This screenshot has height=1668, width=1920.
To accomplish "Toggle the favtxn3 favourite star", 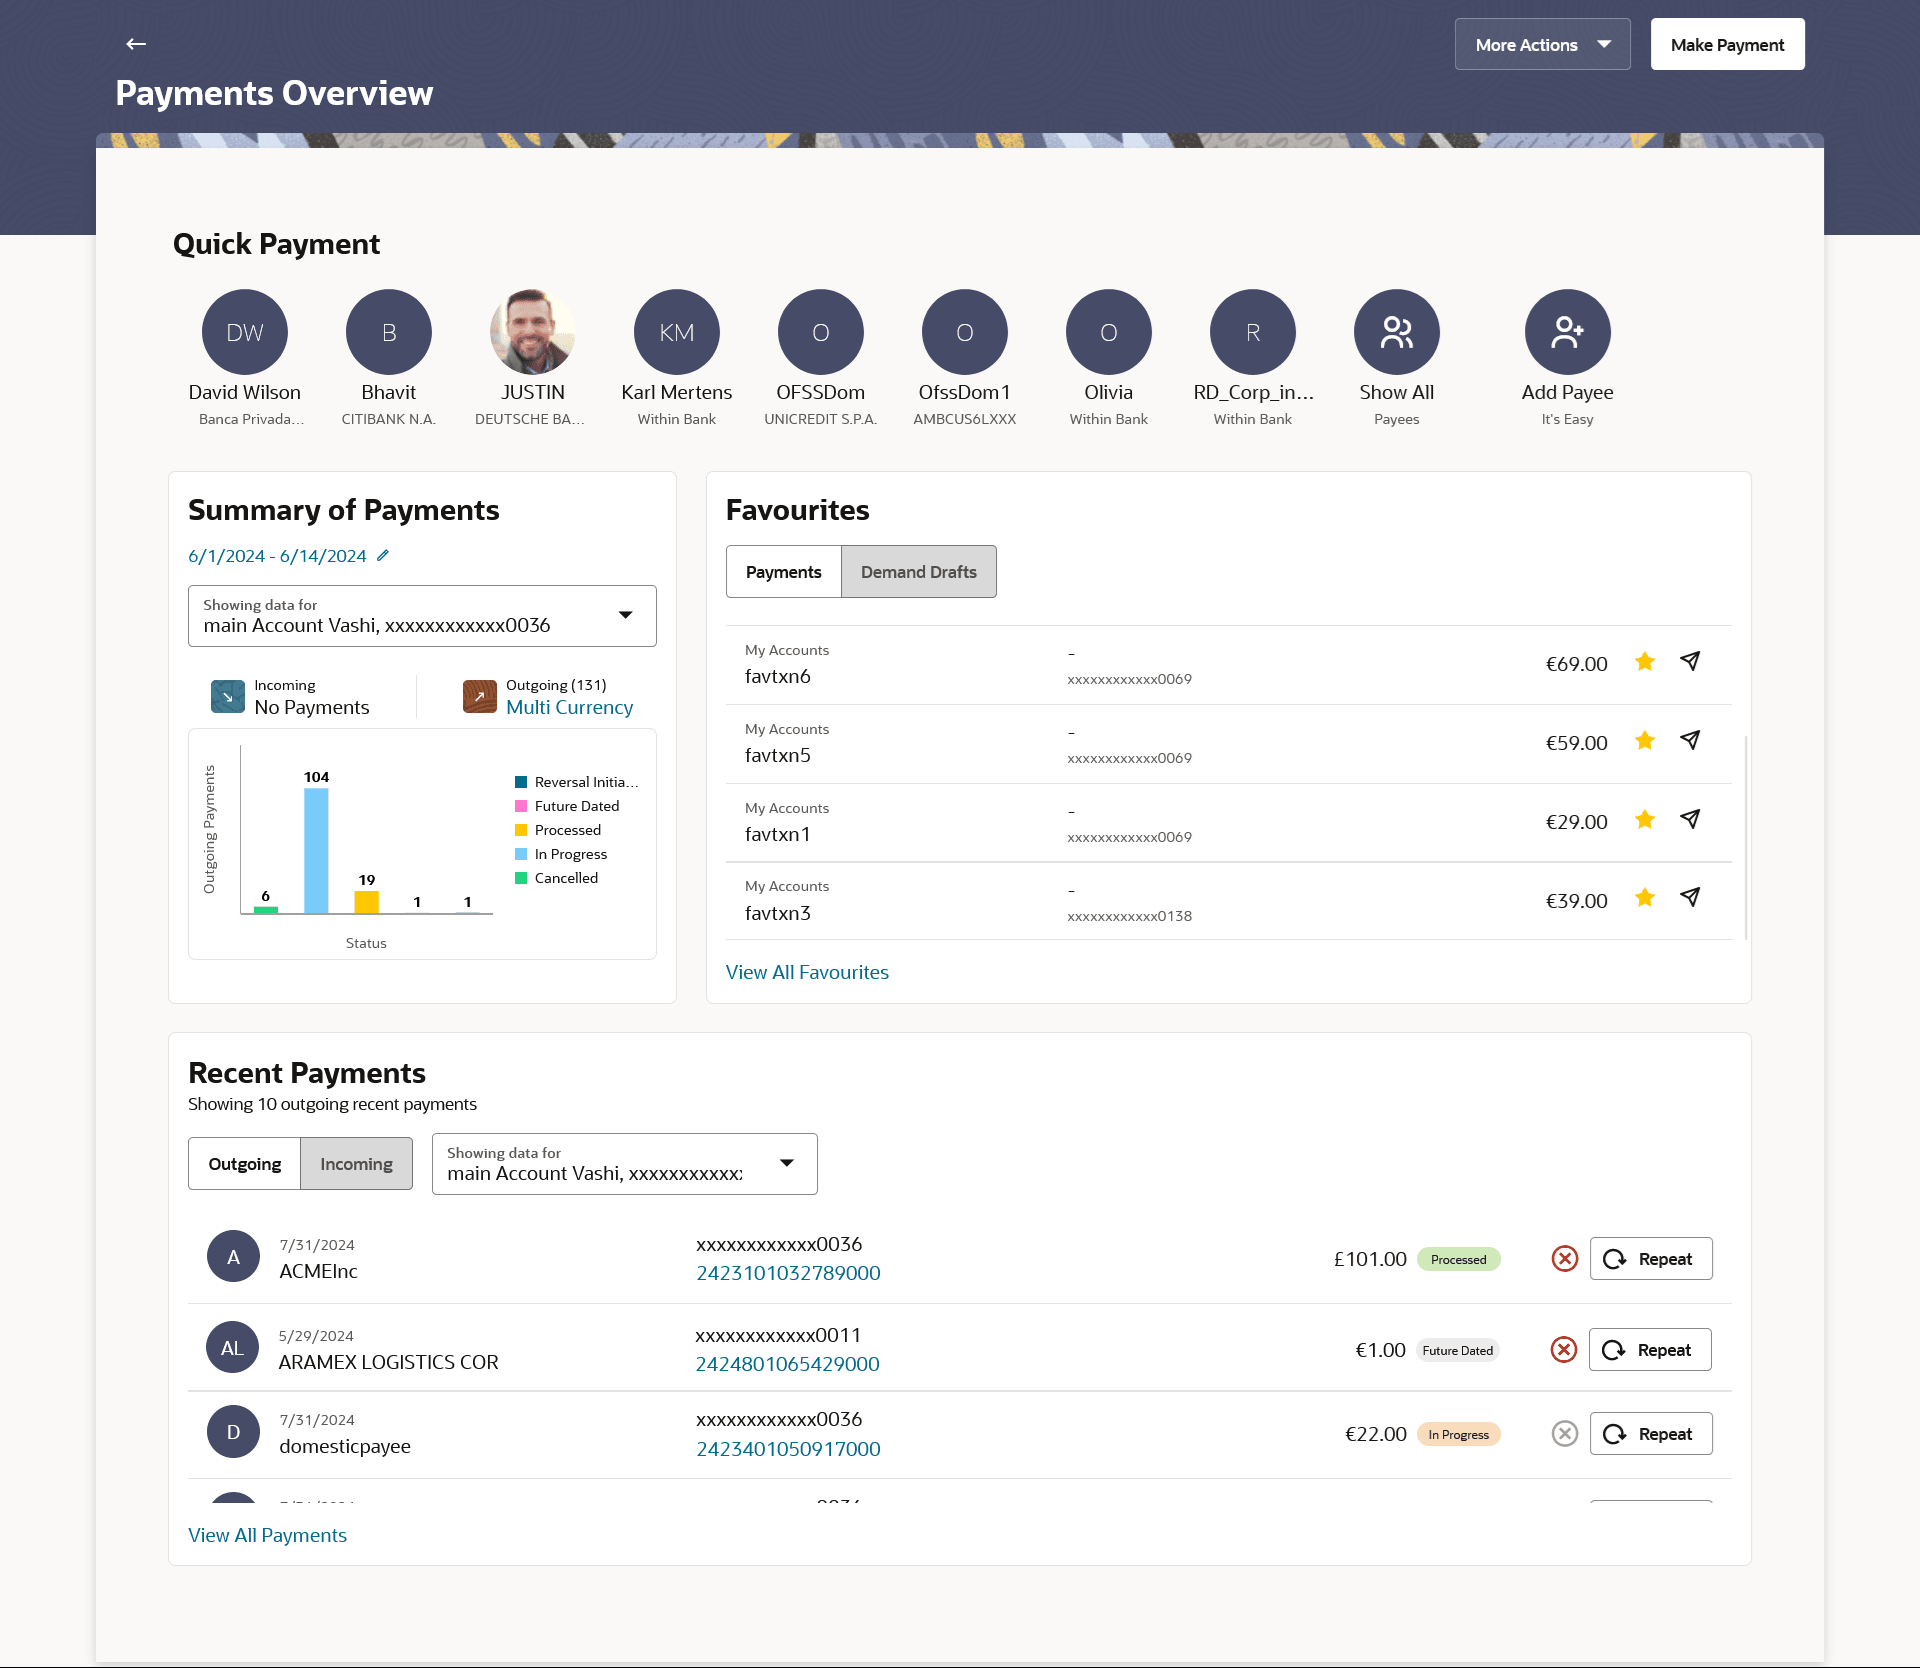I will [1645, 898].
